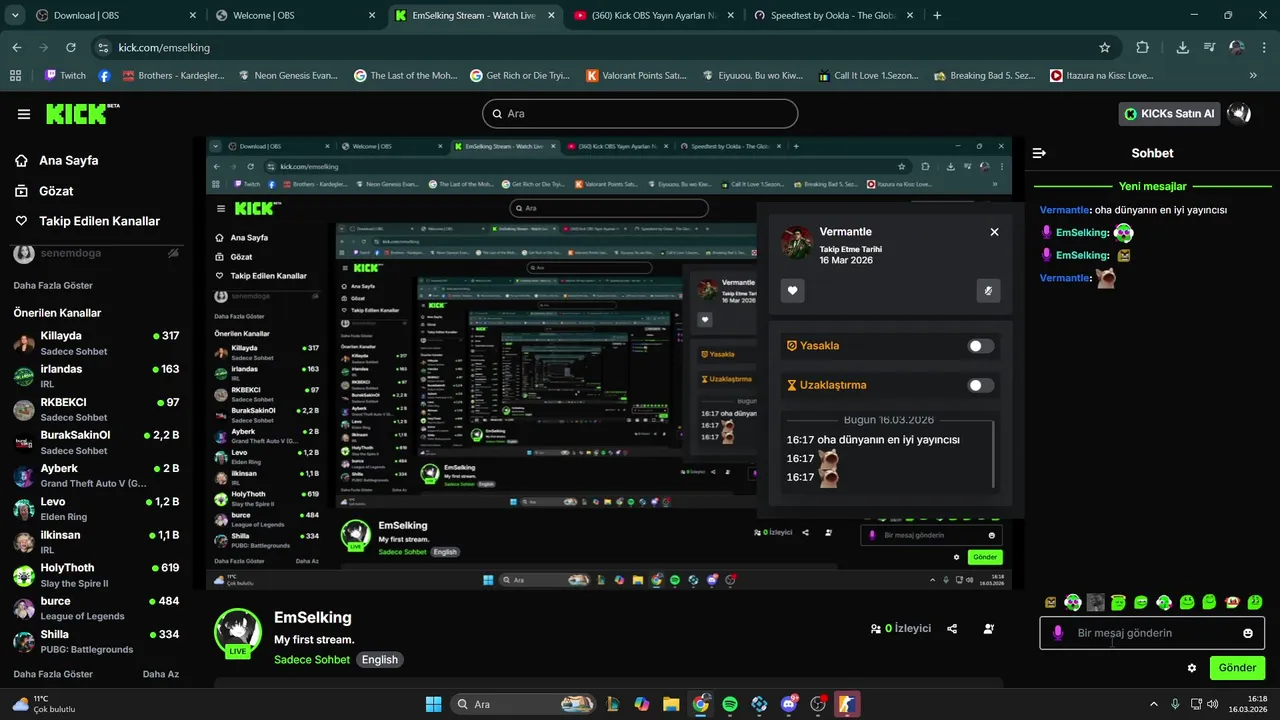Insert the grey photo emote
The width and height of the screenshot is (1280, 720).
click(x=1096, y=602)
